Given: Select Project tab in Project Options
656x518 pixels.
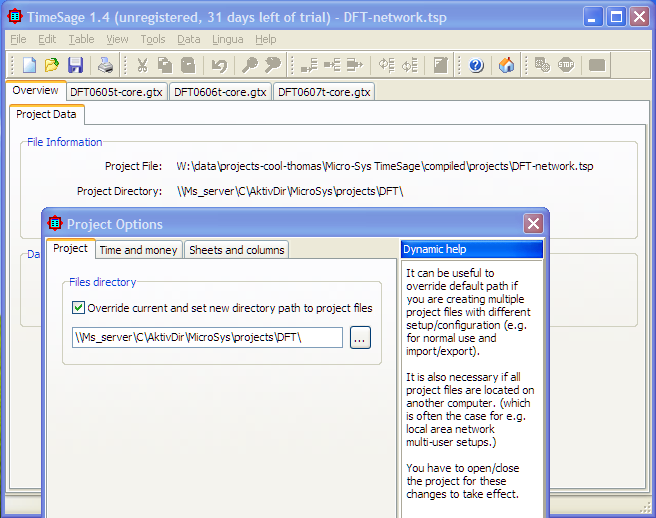Looking at the screenshot, I should click(x=70, y=248).
